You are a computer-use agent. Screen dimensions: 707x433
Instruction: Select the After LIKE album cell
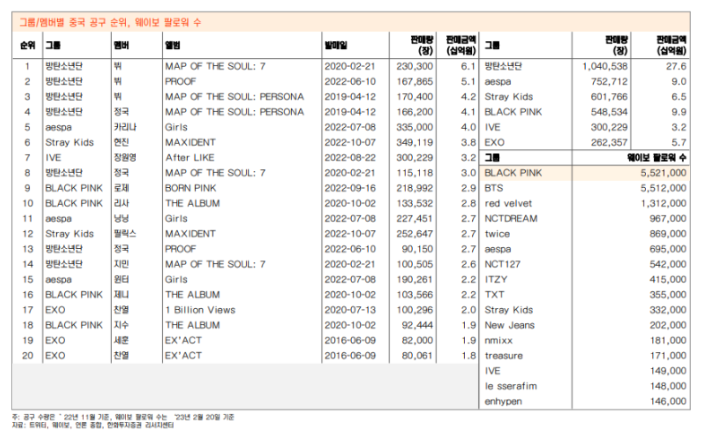click(190, 158)
